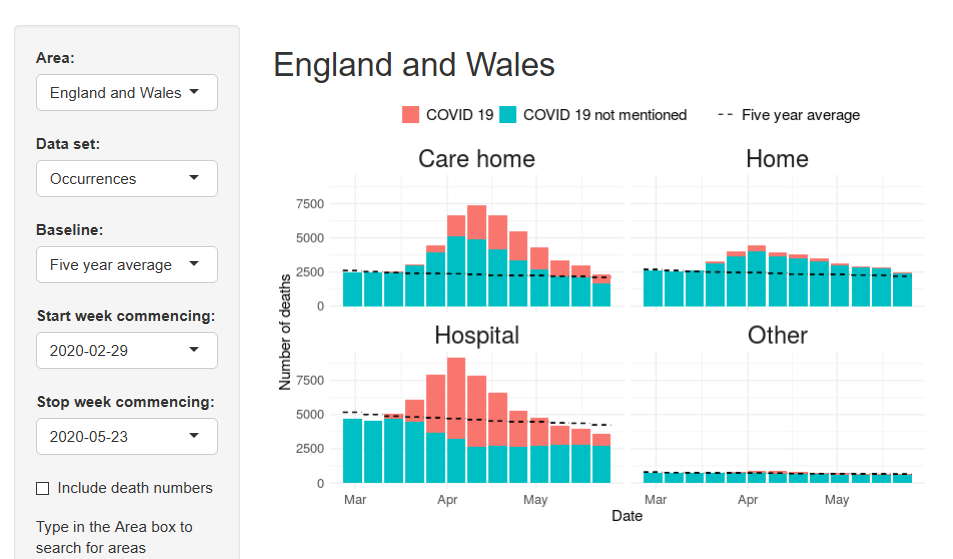Expand the Baseline dropdown
The height and width of the screenshot is (559, 953).
[x=126, y=265]
